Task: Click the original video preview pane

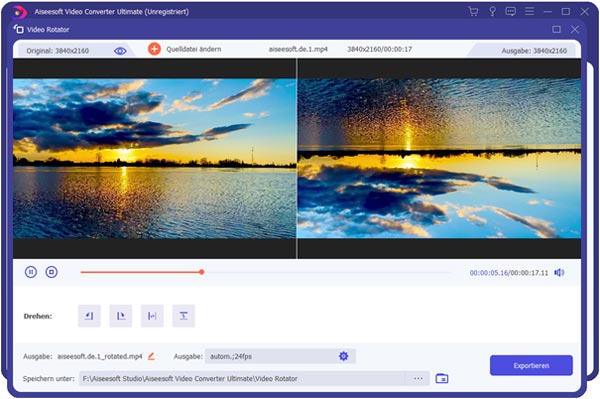Action: (155, 158)
